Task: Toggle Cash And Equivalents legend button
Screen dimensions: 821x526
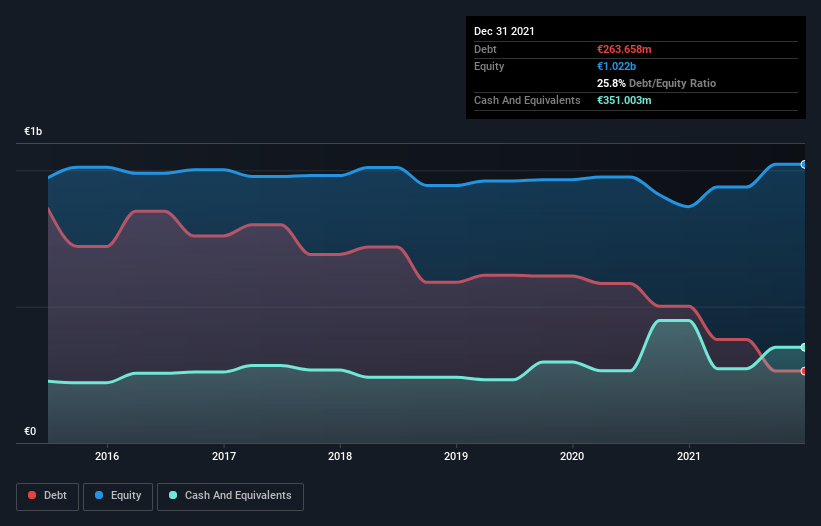Action: click(230, 497)
